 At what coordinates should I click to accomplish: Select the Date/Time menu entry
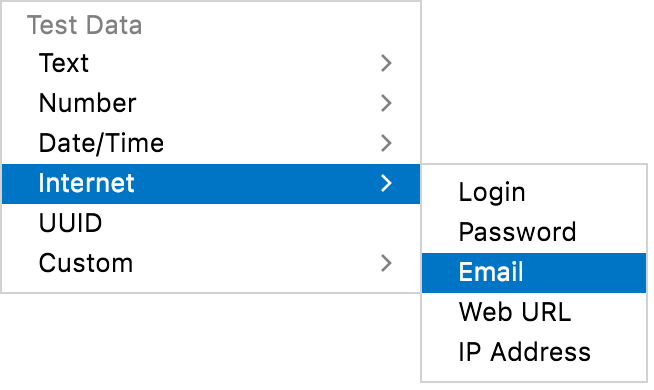pos(211,143)
